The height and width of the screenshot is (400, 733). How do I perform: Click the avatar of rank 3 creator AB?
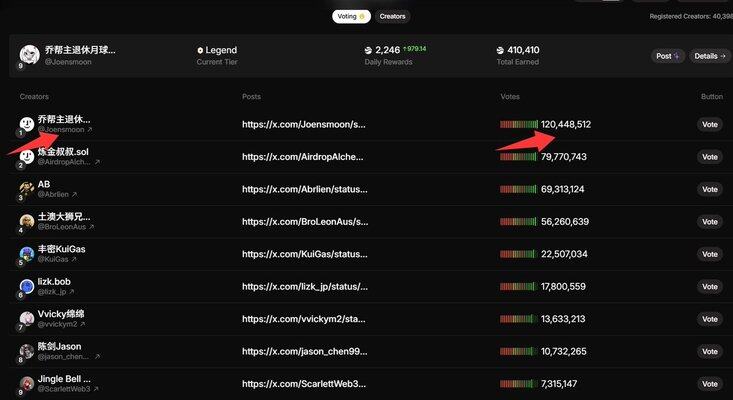(x=26, y=189)
